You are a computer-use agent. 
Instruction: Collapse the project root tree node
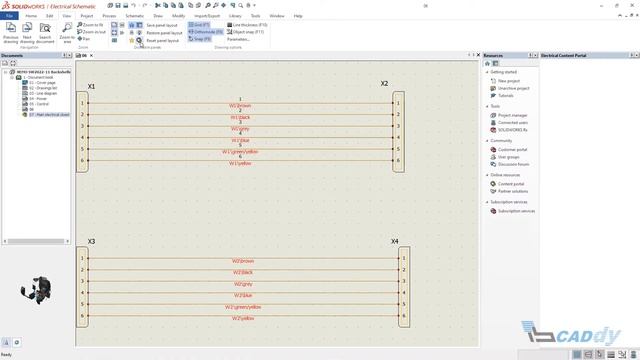pyautogui.click(x=6, y=72)
